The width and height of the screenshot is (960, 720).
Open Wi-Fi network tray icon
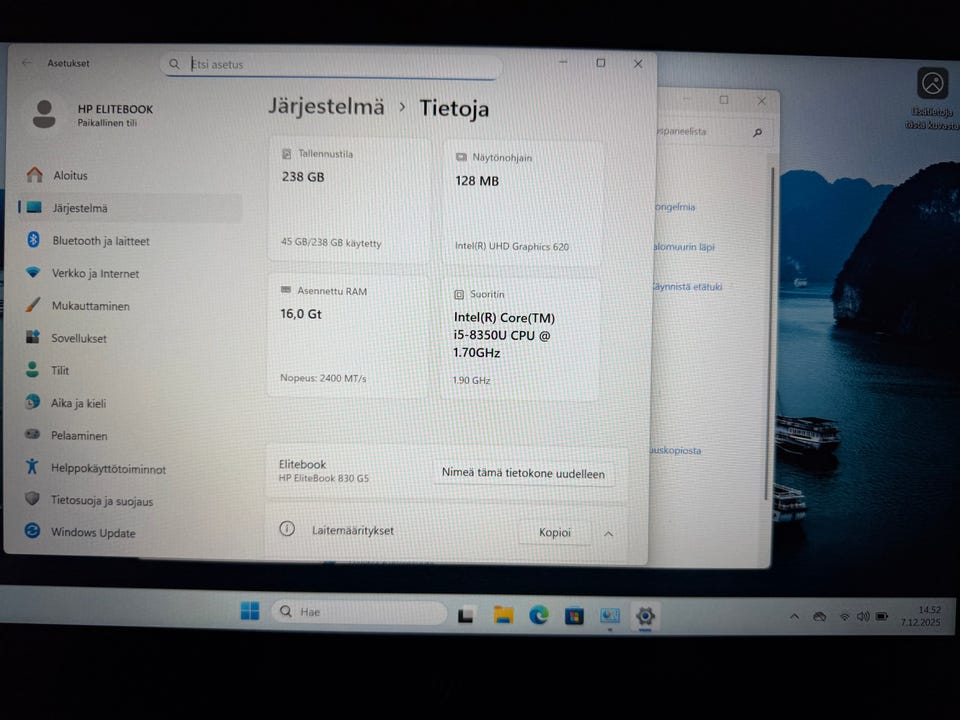pos(844,617)
